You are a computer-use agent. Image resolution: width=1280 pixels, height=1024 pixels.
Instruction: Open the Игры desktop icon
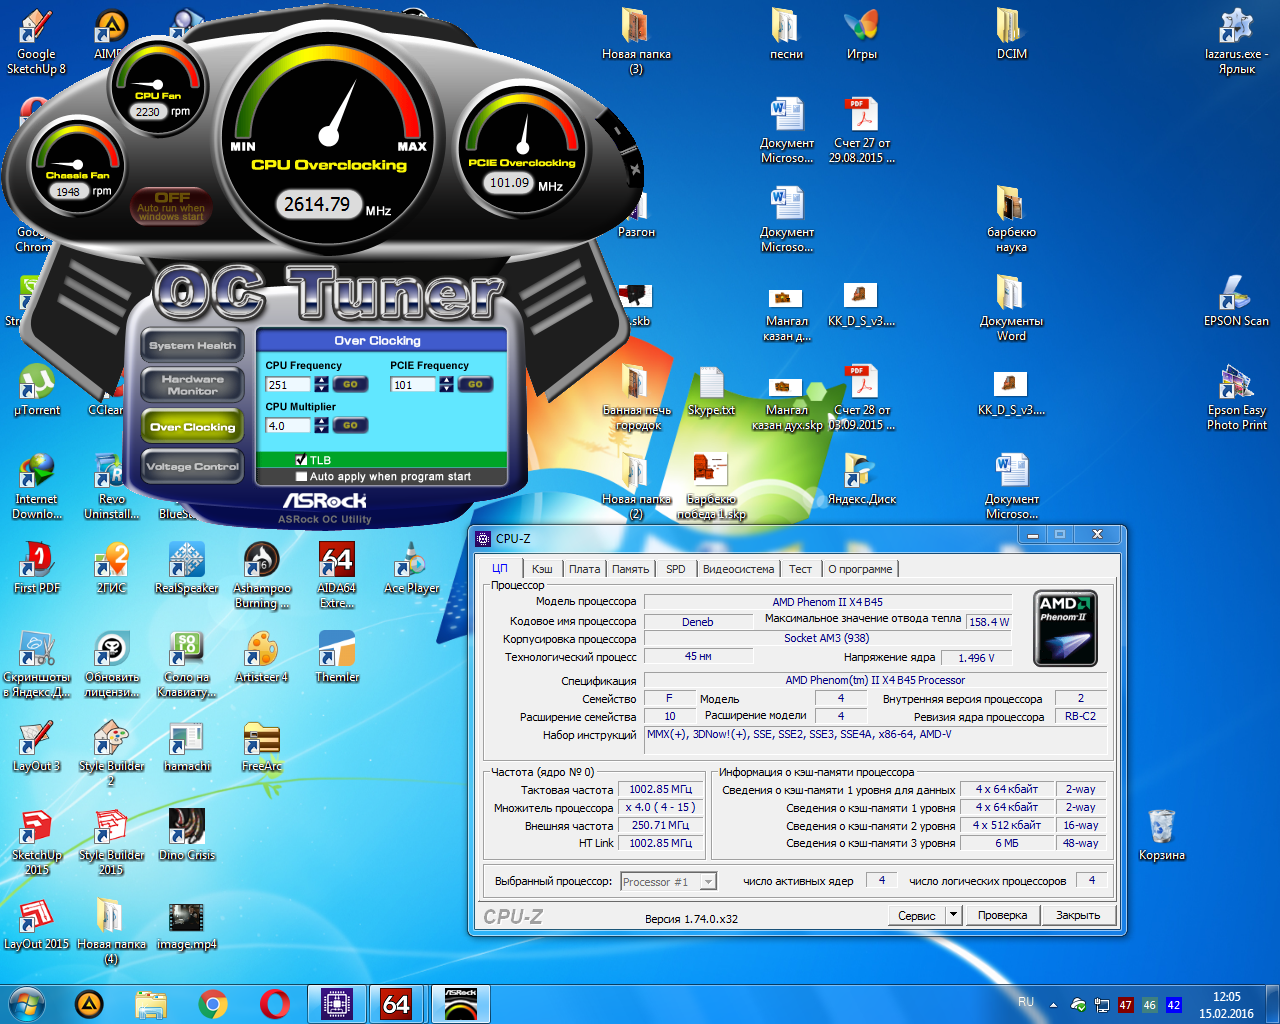861,35
